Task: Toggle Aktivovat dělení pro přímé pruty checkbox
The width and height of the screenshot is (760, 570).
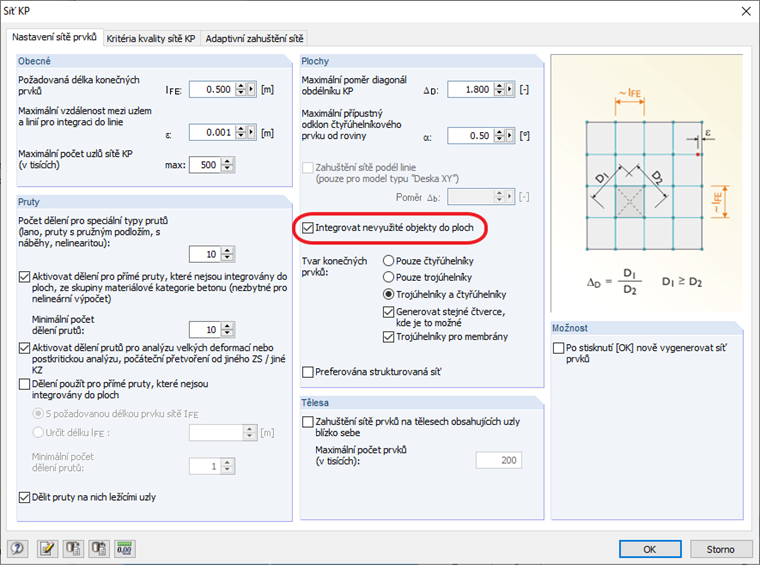Action: [24, 277]
